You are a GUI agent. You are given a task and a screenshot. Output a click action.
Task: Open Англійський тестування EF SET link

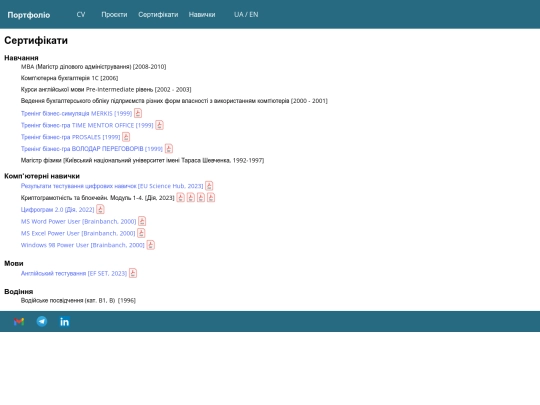click(x=74, y=273)
